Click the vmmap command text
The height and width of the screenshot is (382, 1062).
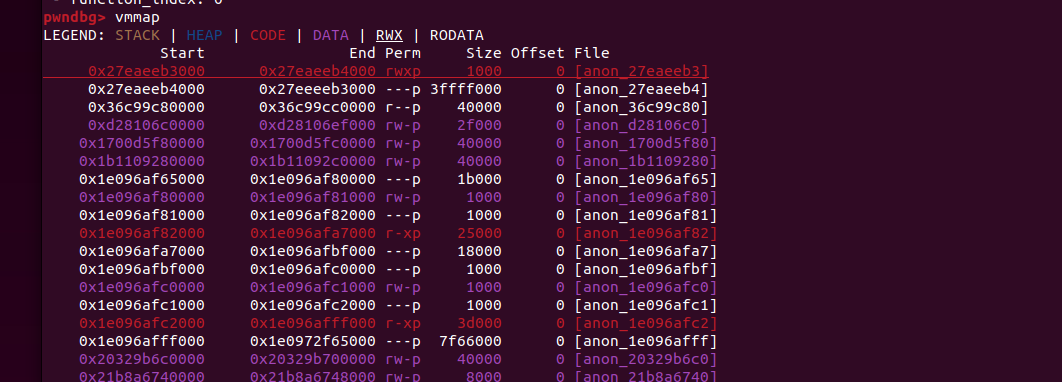[137, 18]
